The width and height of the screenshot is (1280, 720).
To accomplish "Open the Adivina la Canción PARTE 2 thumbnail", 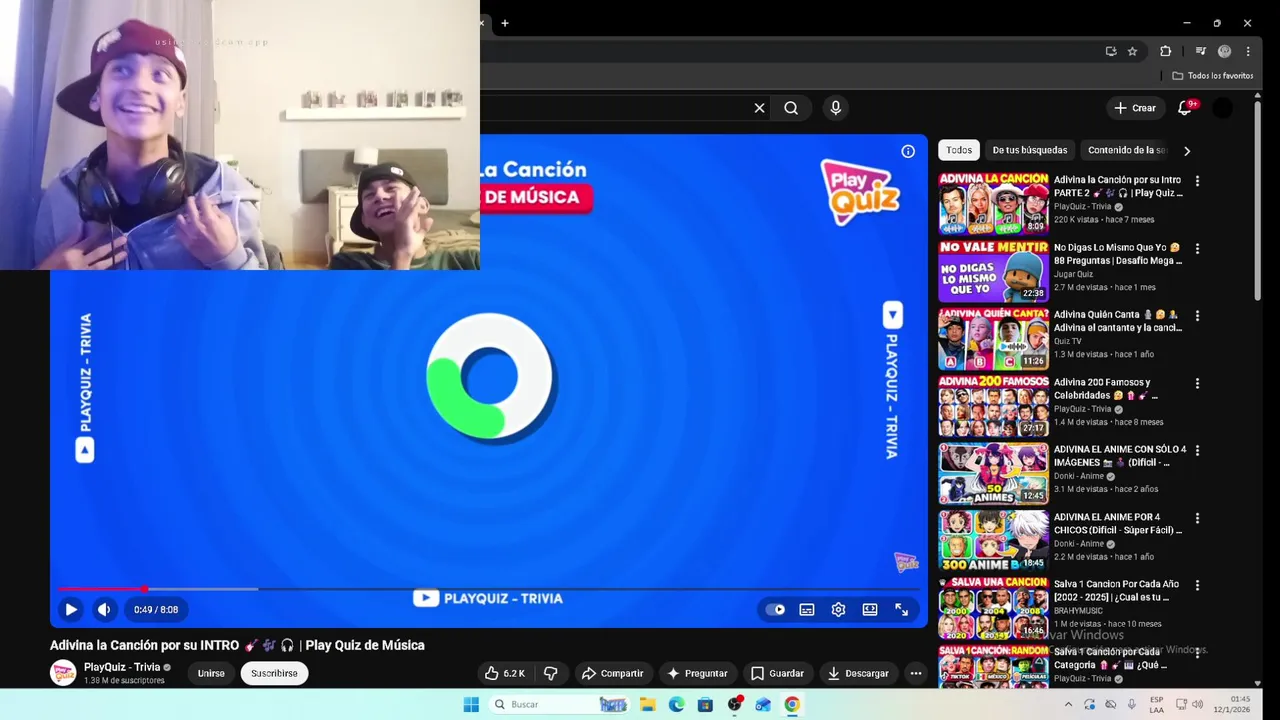I will pos(993,203).
